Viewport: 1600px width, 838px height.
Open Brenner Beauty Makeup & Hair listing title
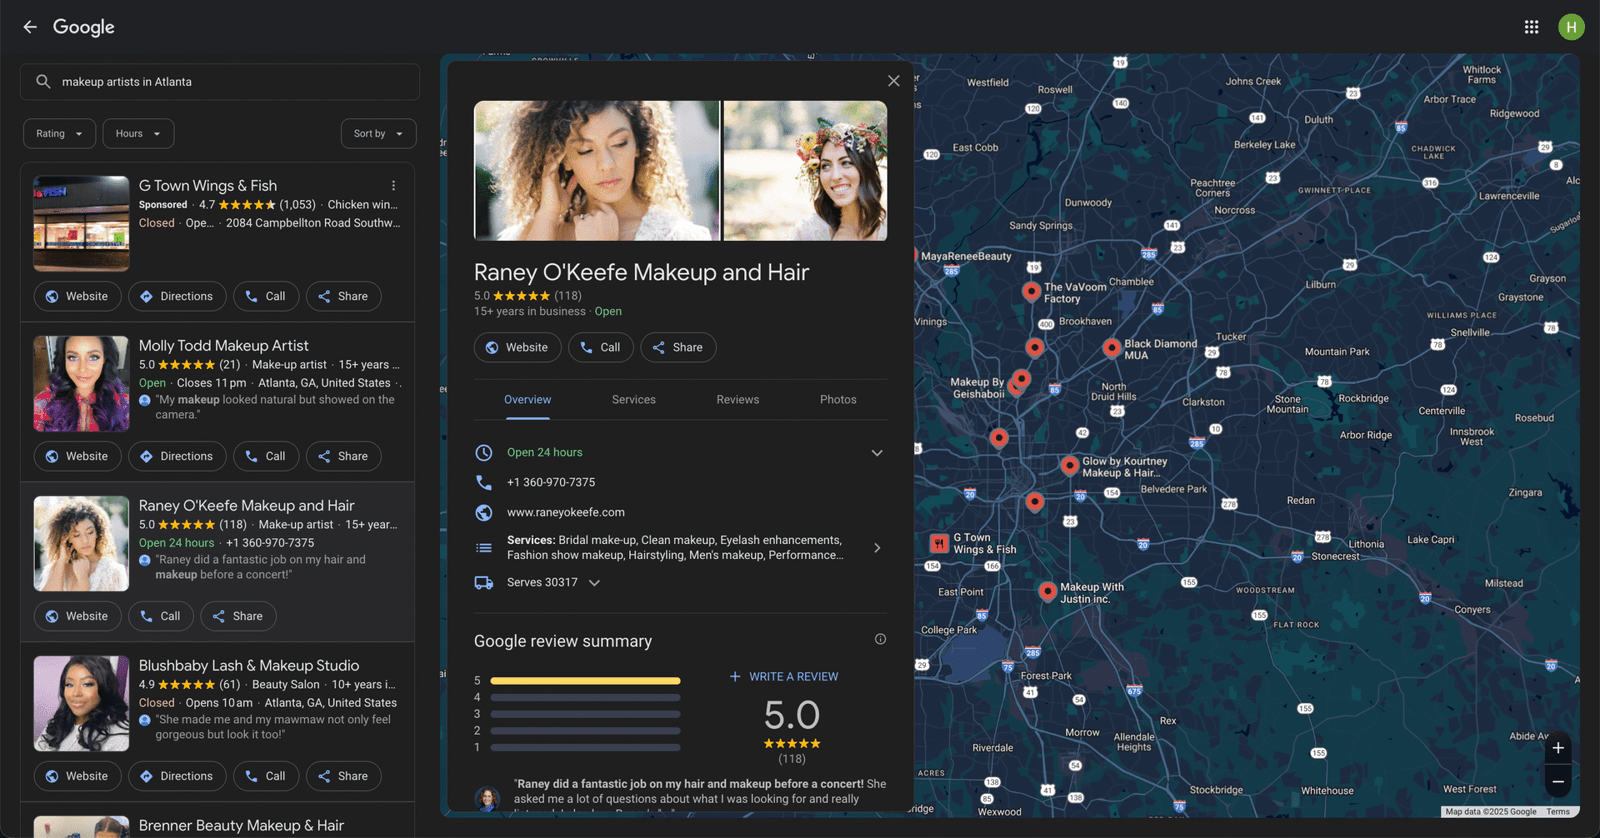(241, 826)
